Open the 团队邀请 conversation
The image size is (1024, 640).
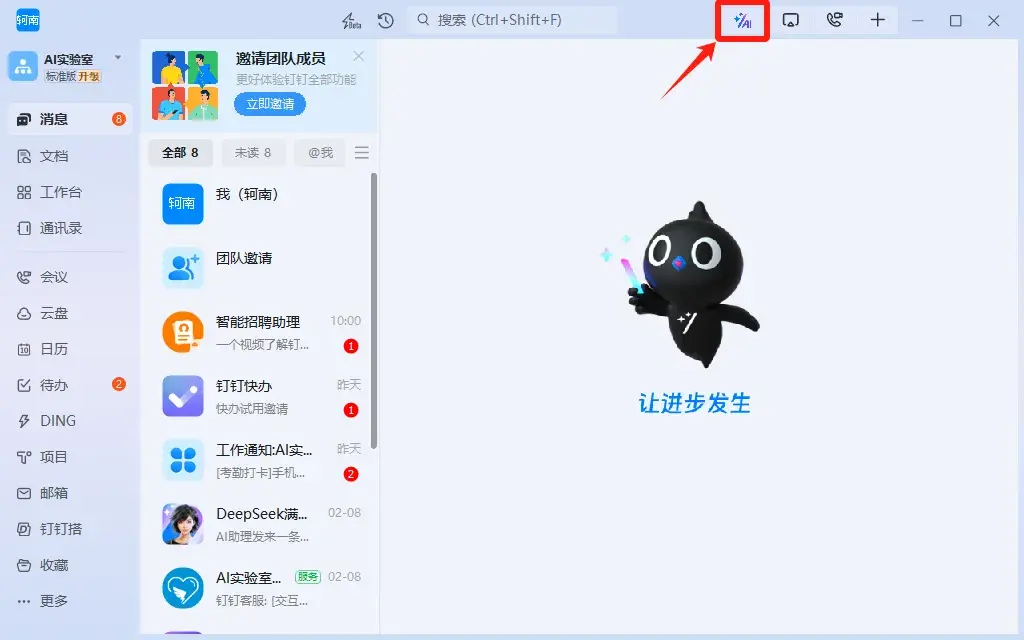(x=259, y=268)
